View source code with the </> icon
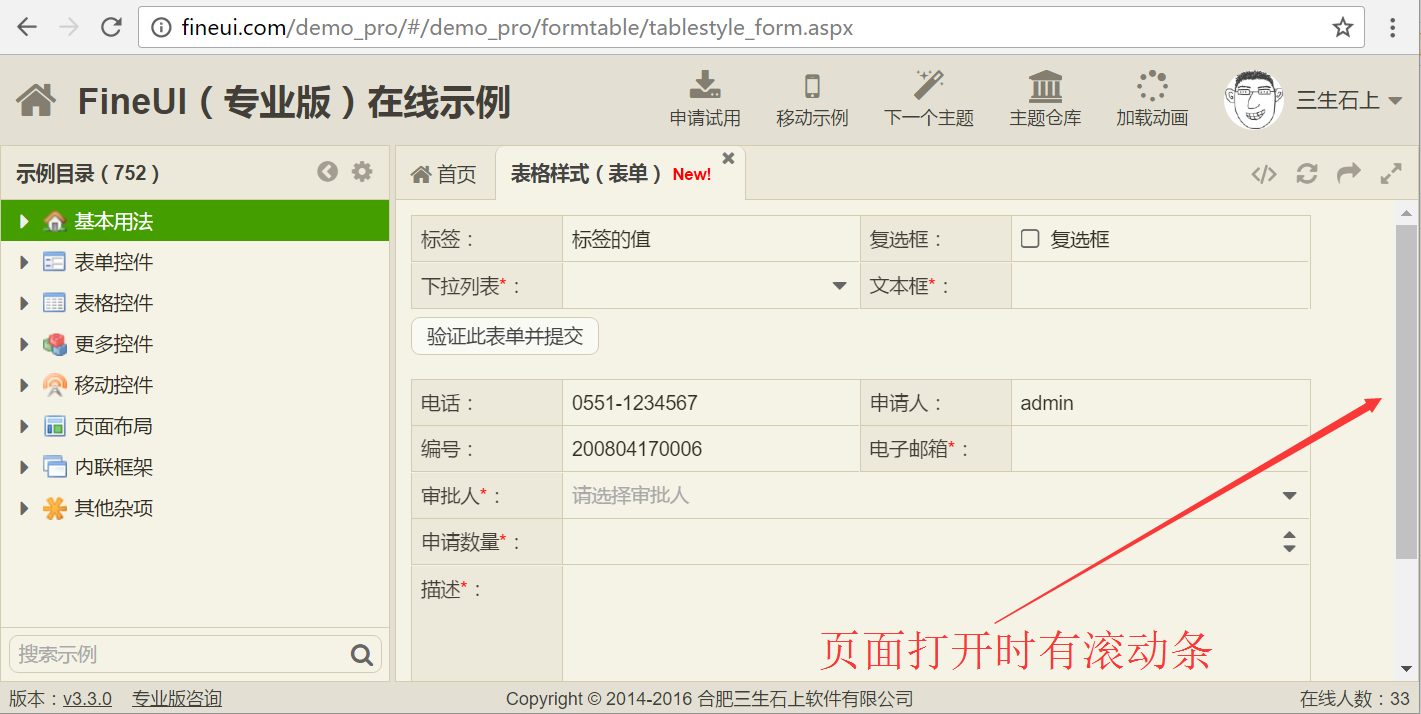 point(1264,174)
